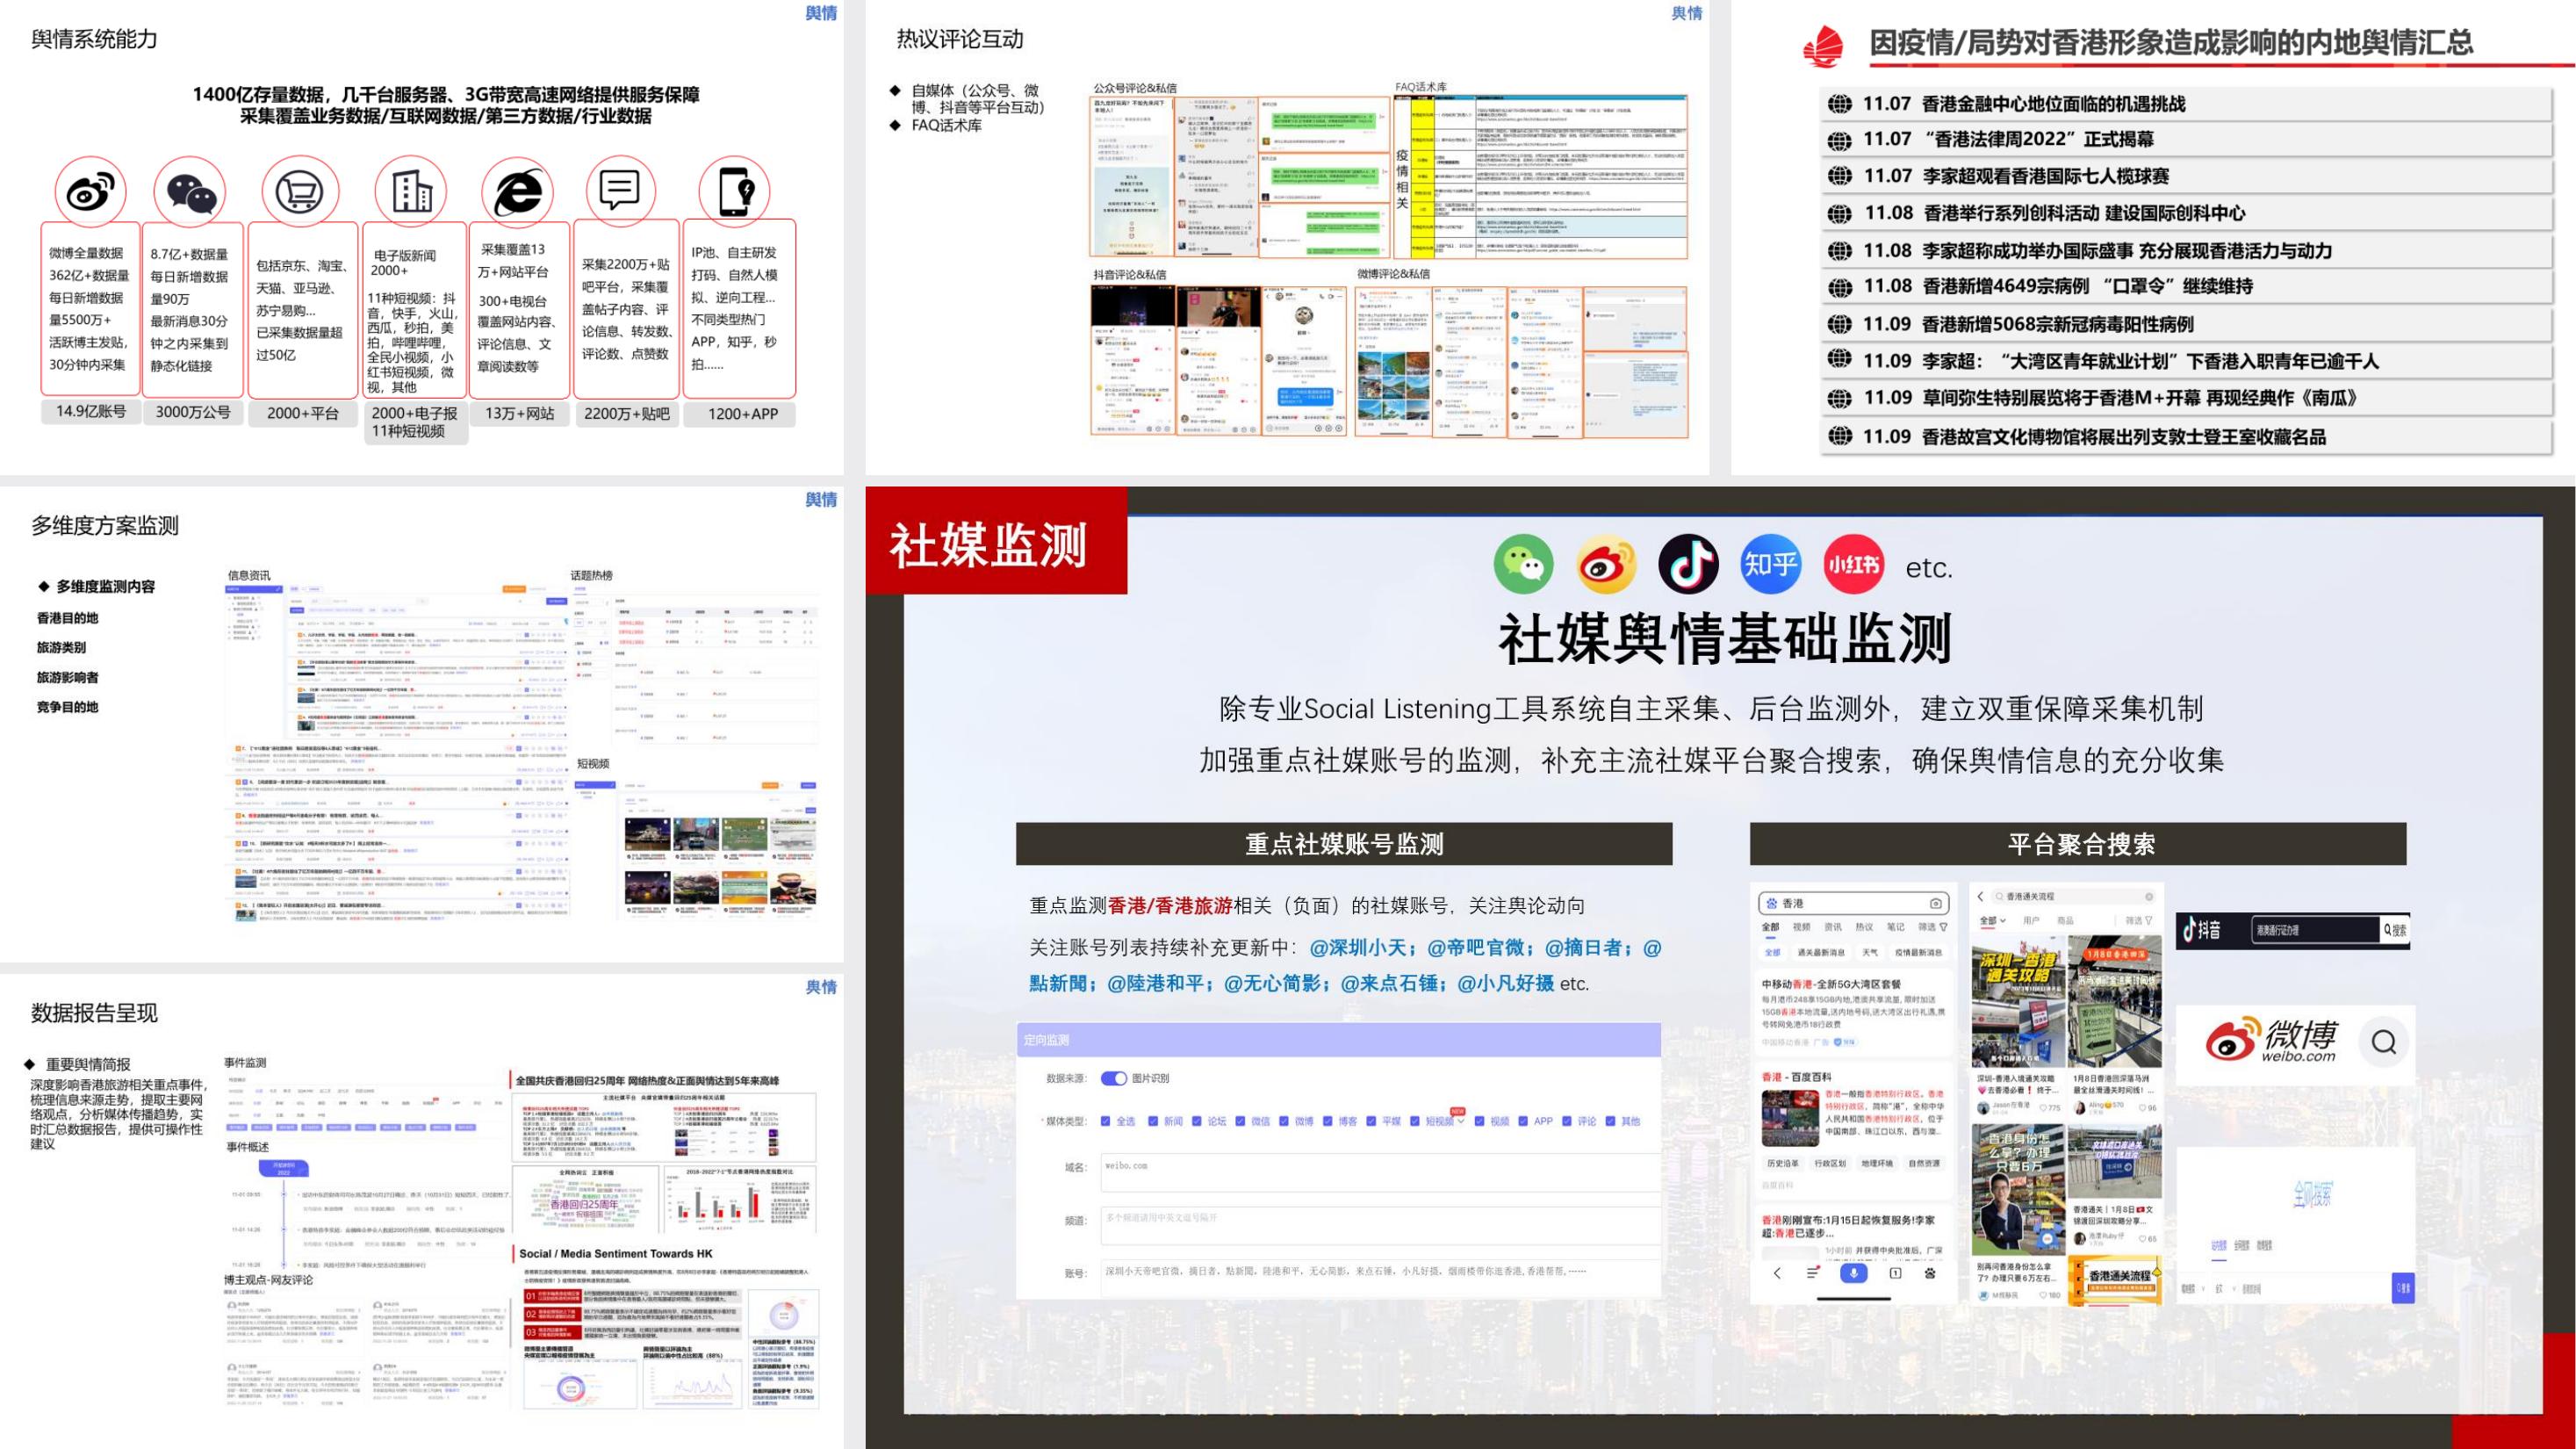Click the chat bubble Tieba forum icon
Image resolution: width=2576 pixels, height=1449 pixels.
[619, 189]
